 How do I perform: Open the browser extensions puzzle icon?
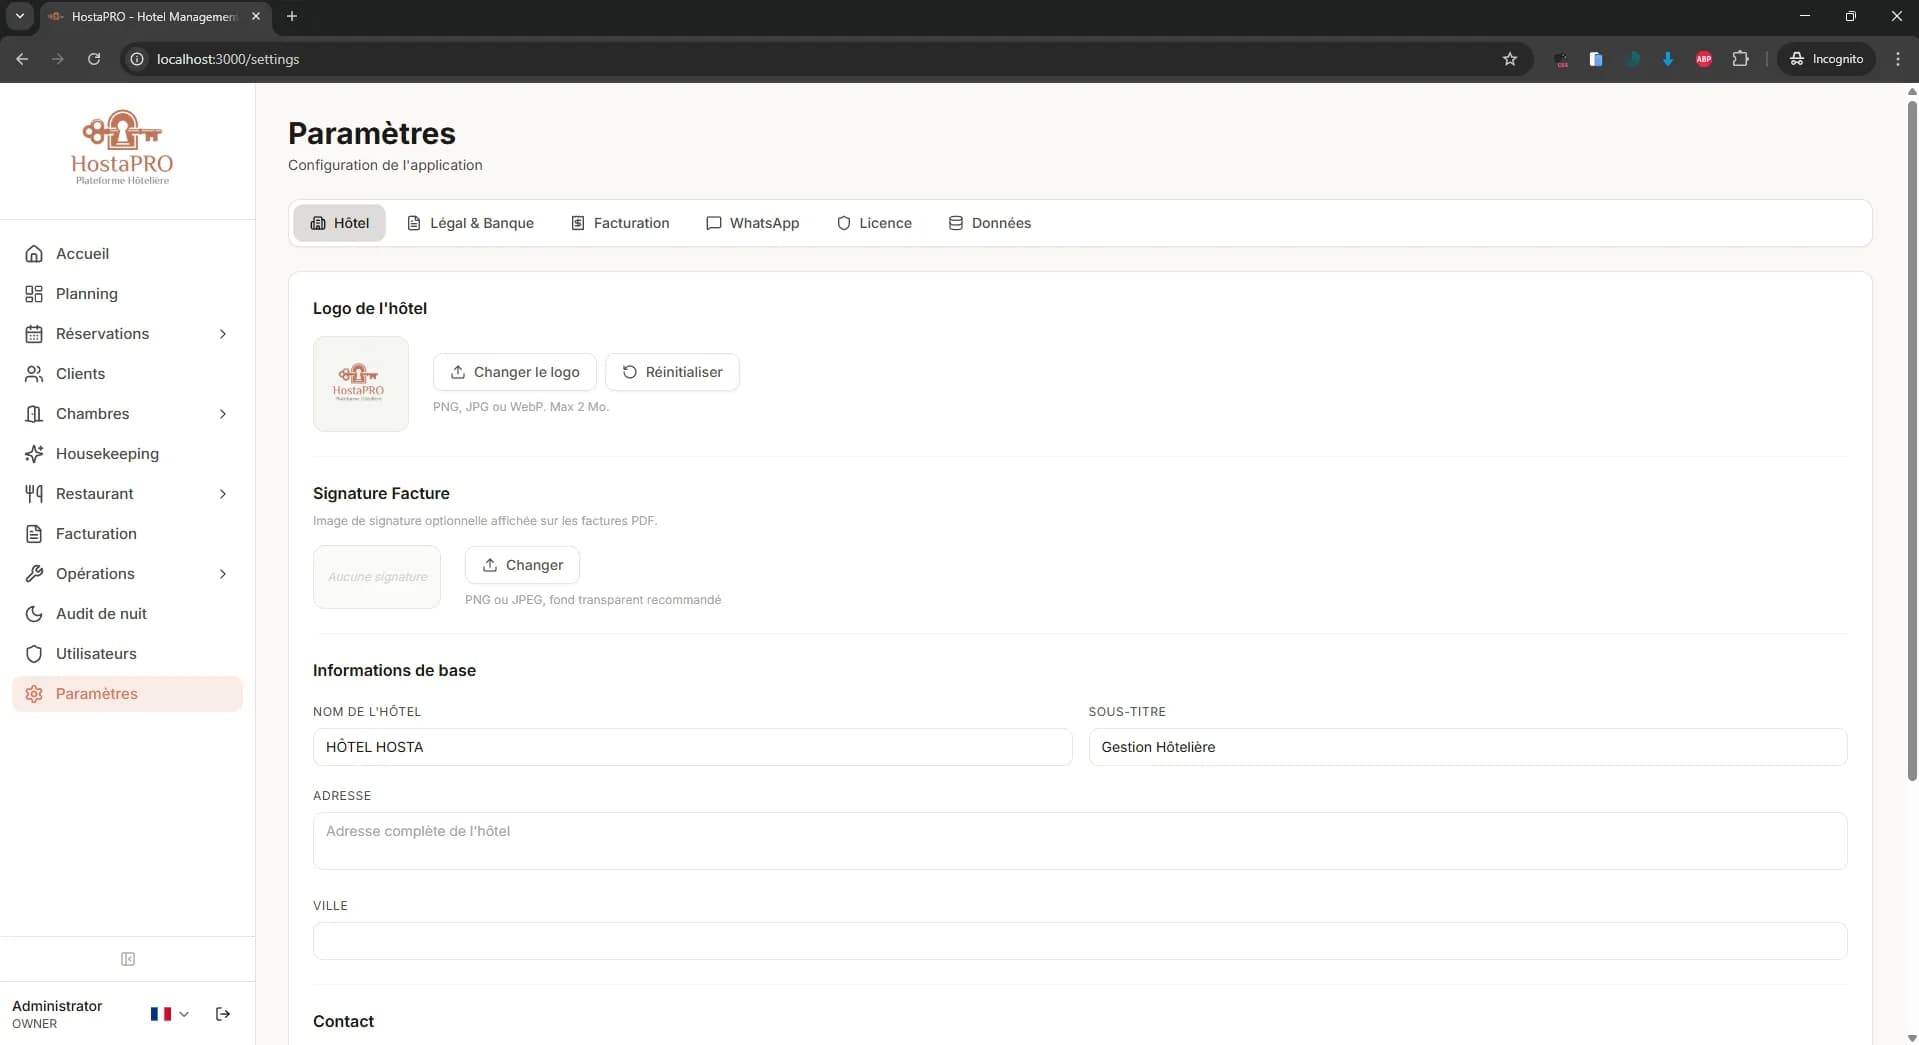click(1740, 59)
